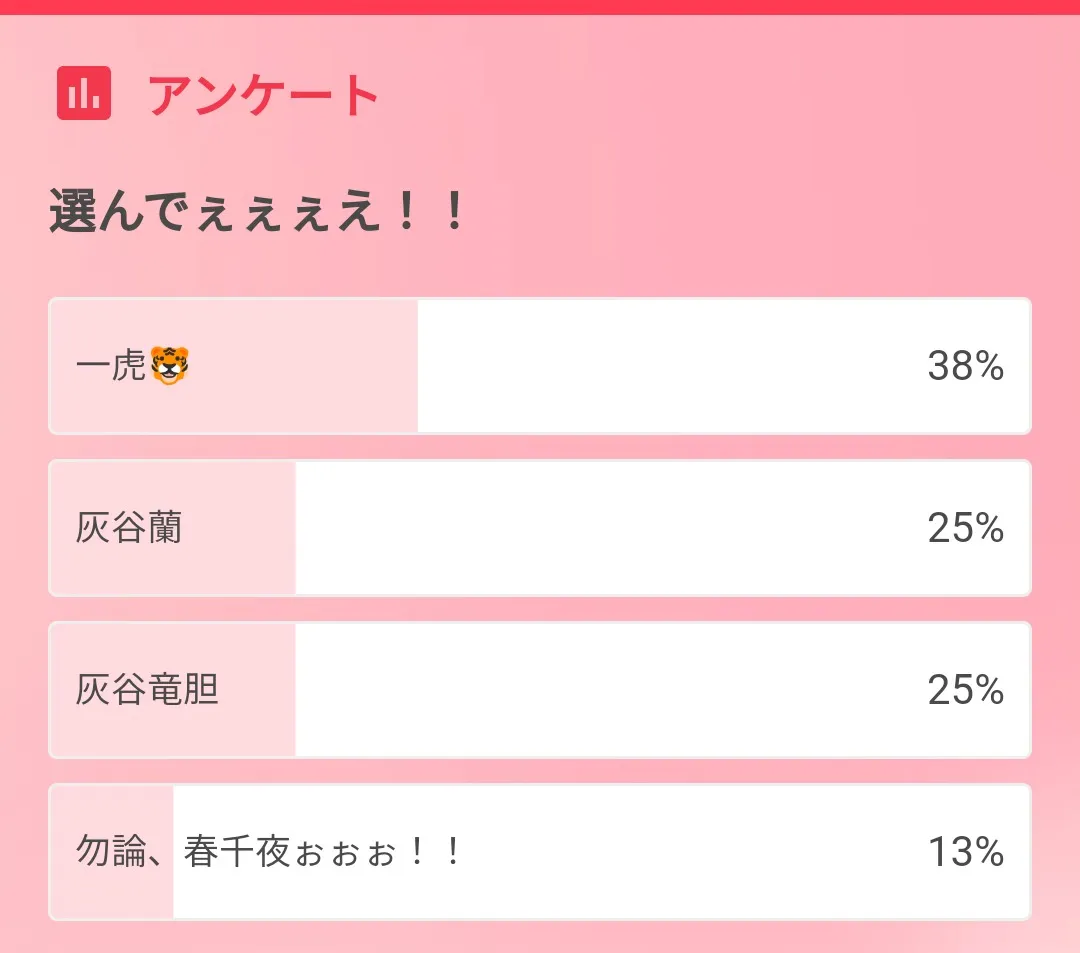This screenshot has width=1080, height=953.
Task: Click the question text 選んでぇぇぇぇ！！
Action: [258, 214]
